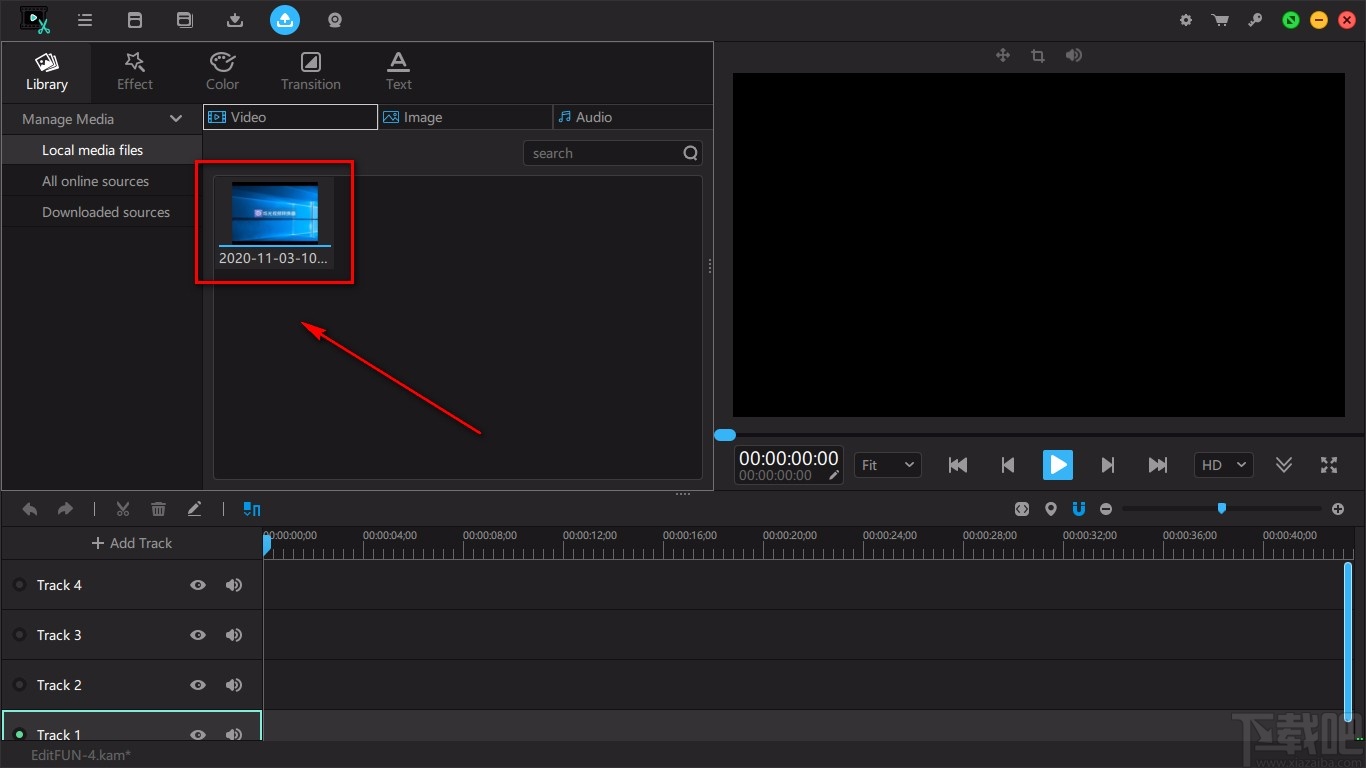Open the HD quality dropdown
Image resolution: width=1366 pixels, height=768 pixels.
(1223, 465)
